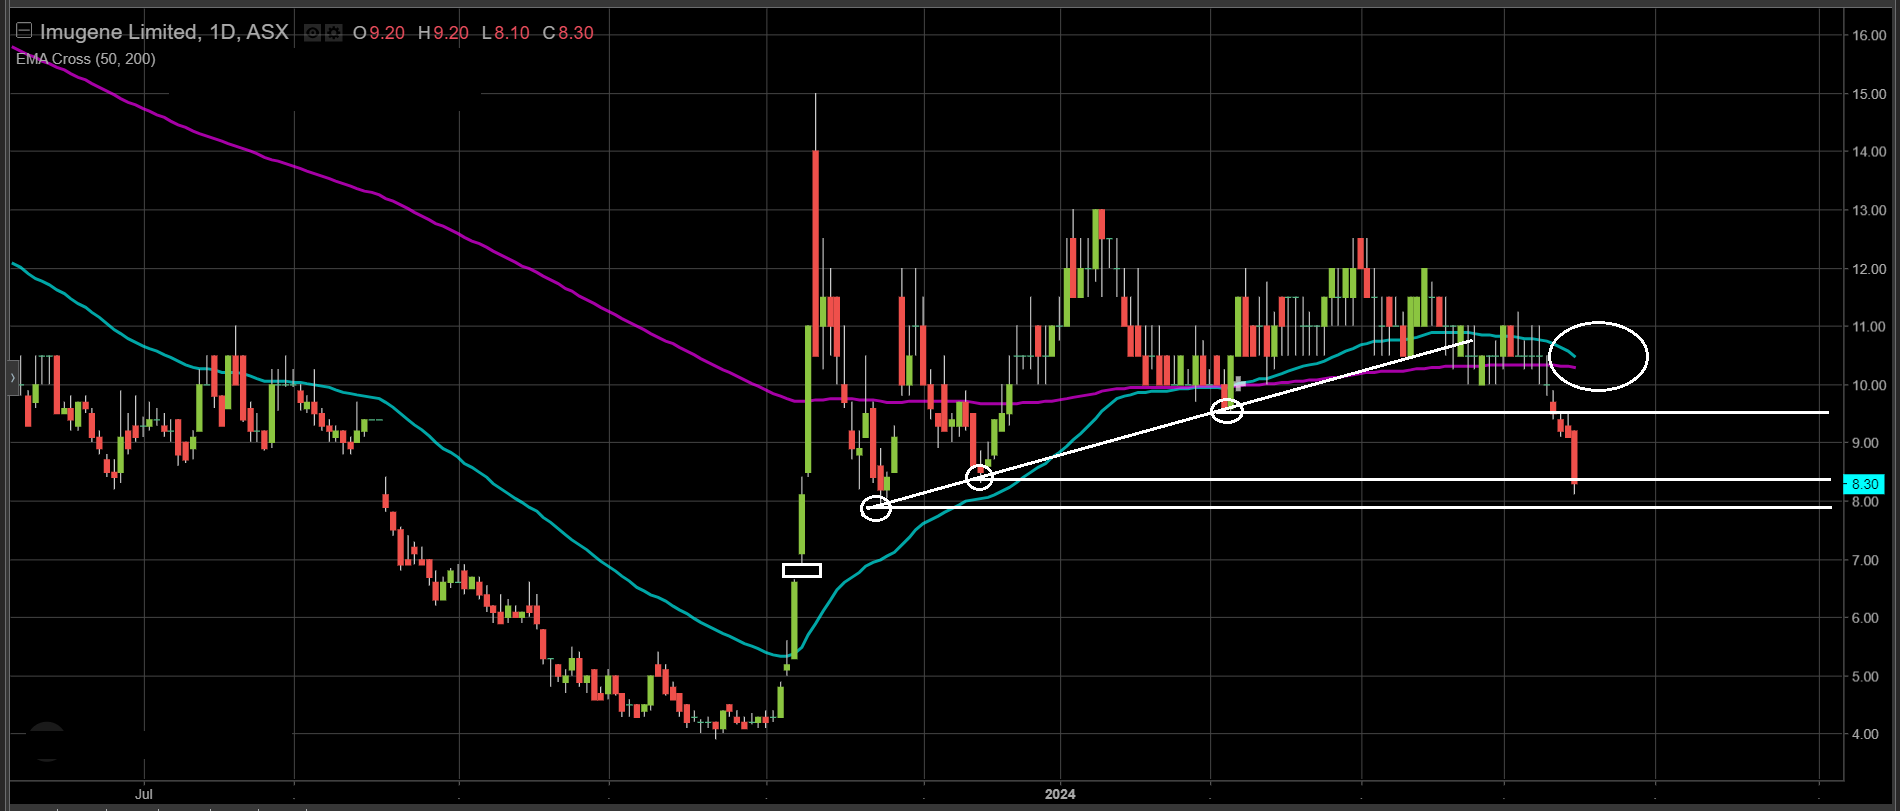Click the 2024 label on time axis
Screen dimensions: 1900x811
click(1060, 794)
